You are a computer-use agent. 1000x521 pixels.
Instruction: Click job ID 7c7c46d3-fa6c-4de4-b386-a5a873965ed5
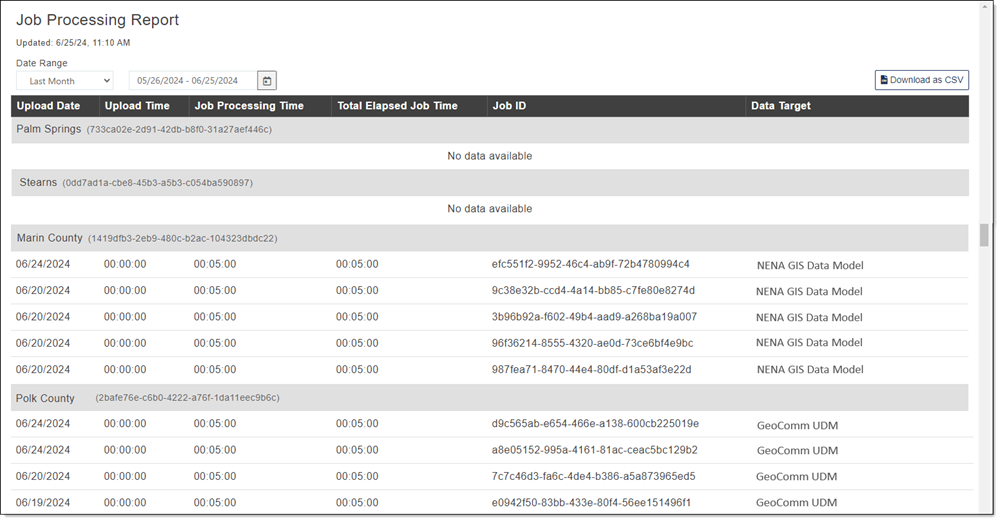tap(593, 476)
